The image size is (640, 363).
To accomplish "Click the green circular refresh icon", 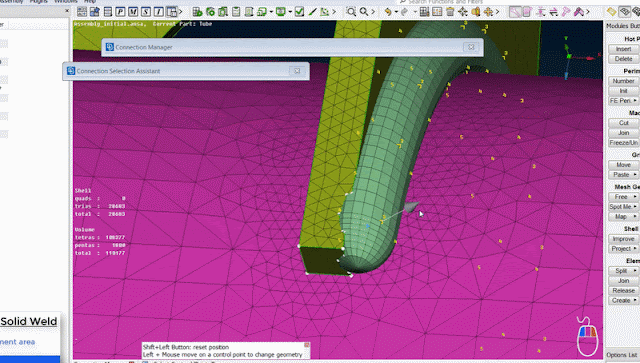I will tap(210, 12).
